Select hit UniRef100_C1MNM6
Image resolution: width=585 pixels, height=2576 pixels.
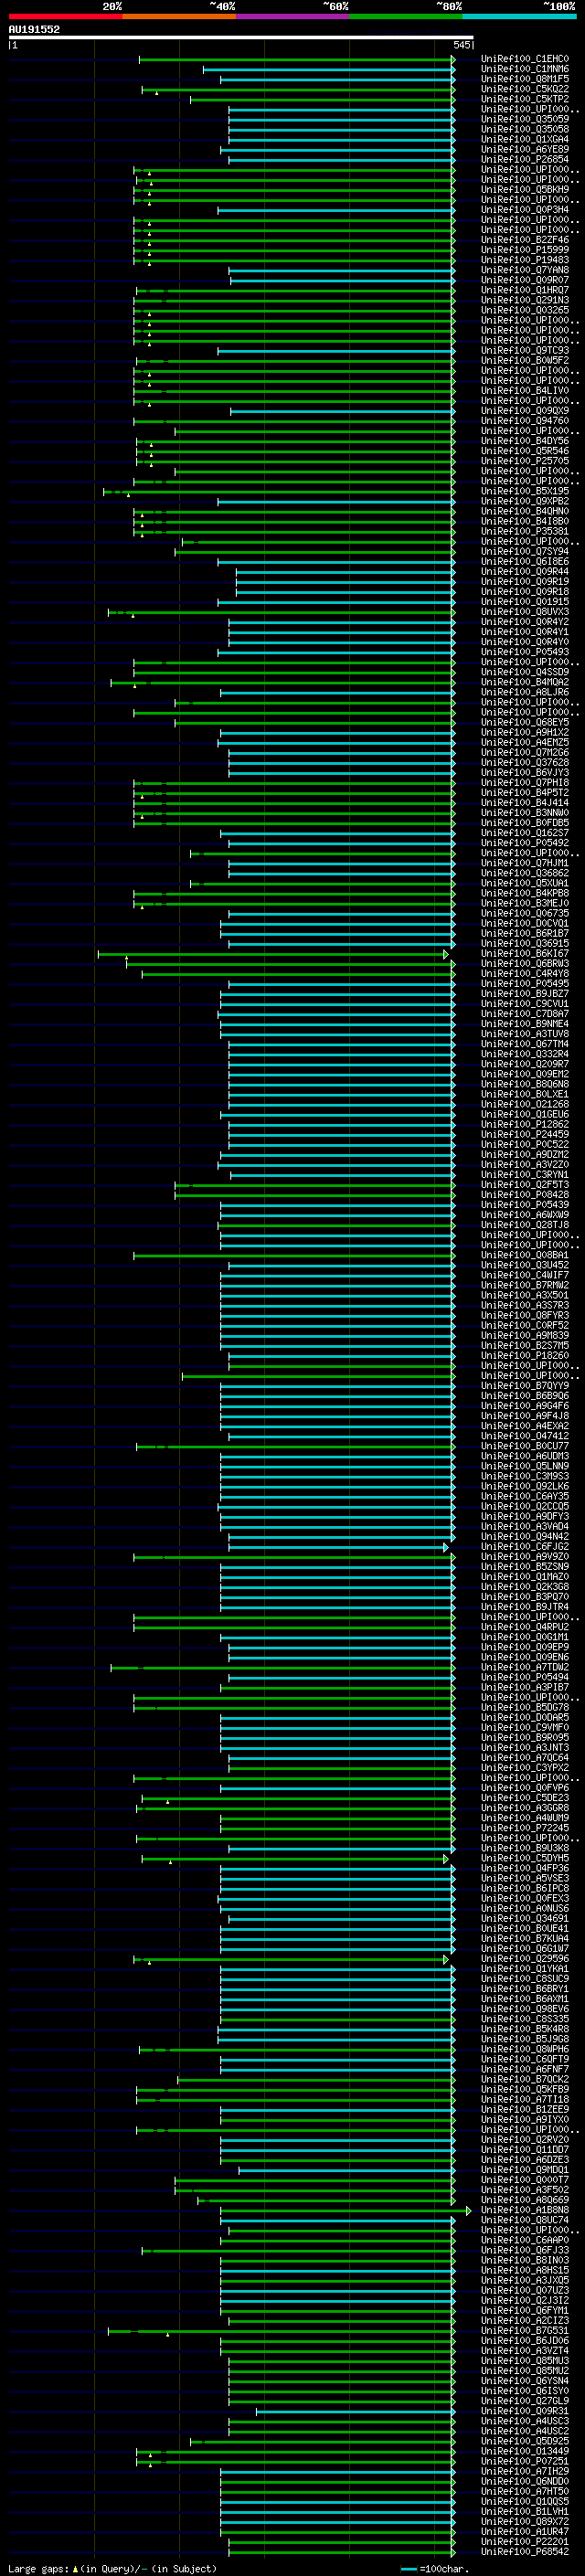click(x=524, y=69)
